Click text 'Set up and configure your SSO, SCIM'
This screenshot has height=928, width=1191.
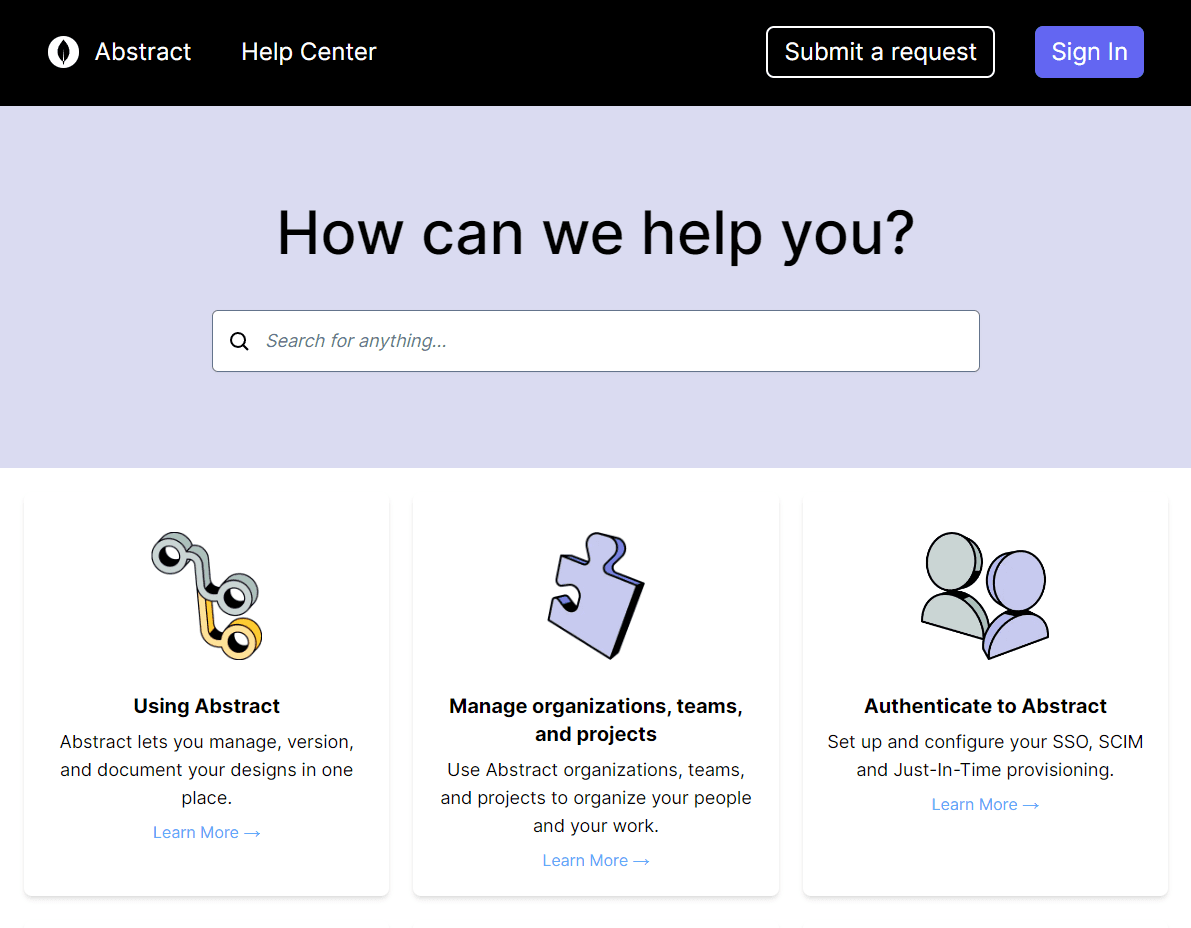pos(985,742)
